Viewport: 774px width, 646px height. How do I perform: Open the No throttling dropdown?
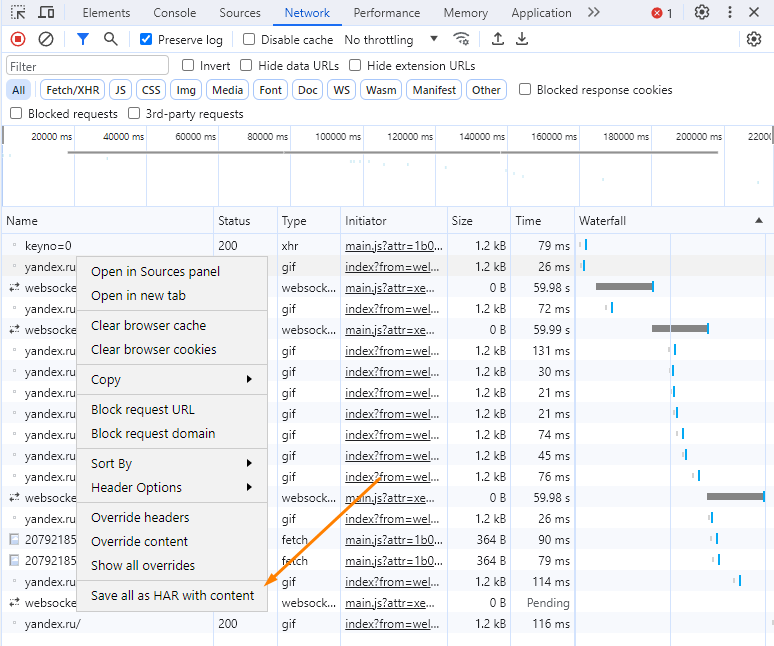391,39
